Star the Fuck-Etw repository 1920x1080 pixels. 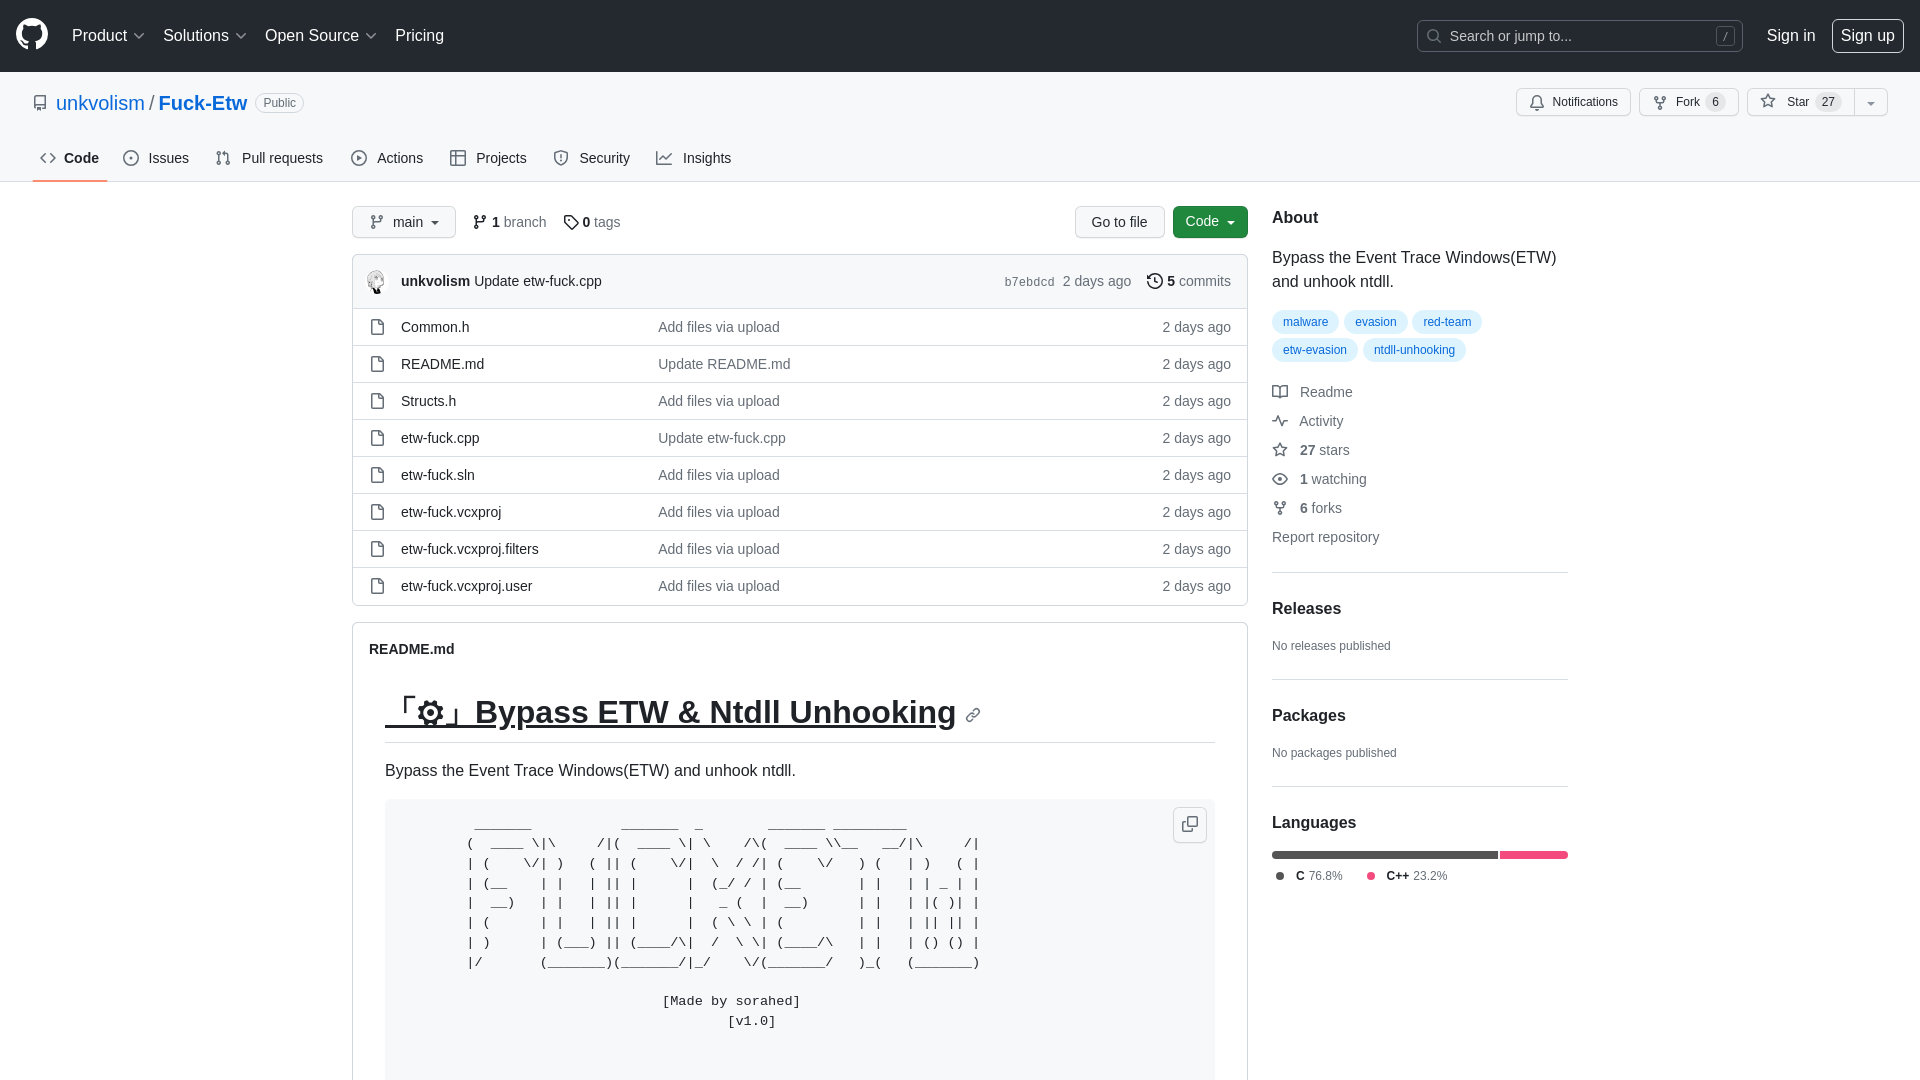[1800, 102]
